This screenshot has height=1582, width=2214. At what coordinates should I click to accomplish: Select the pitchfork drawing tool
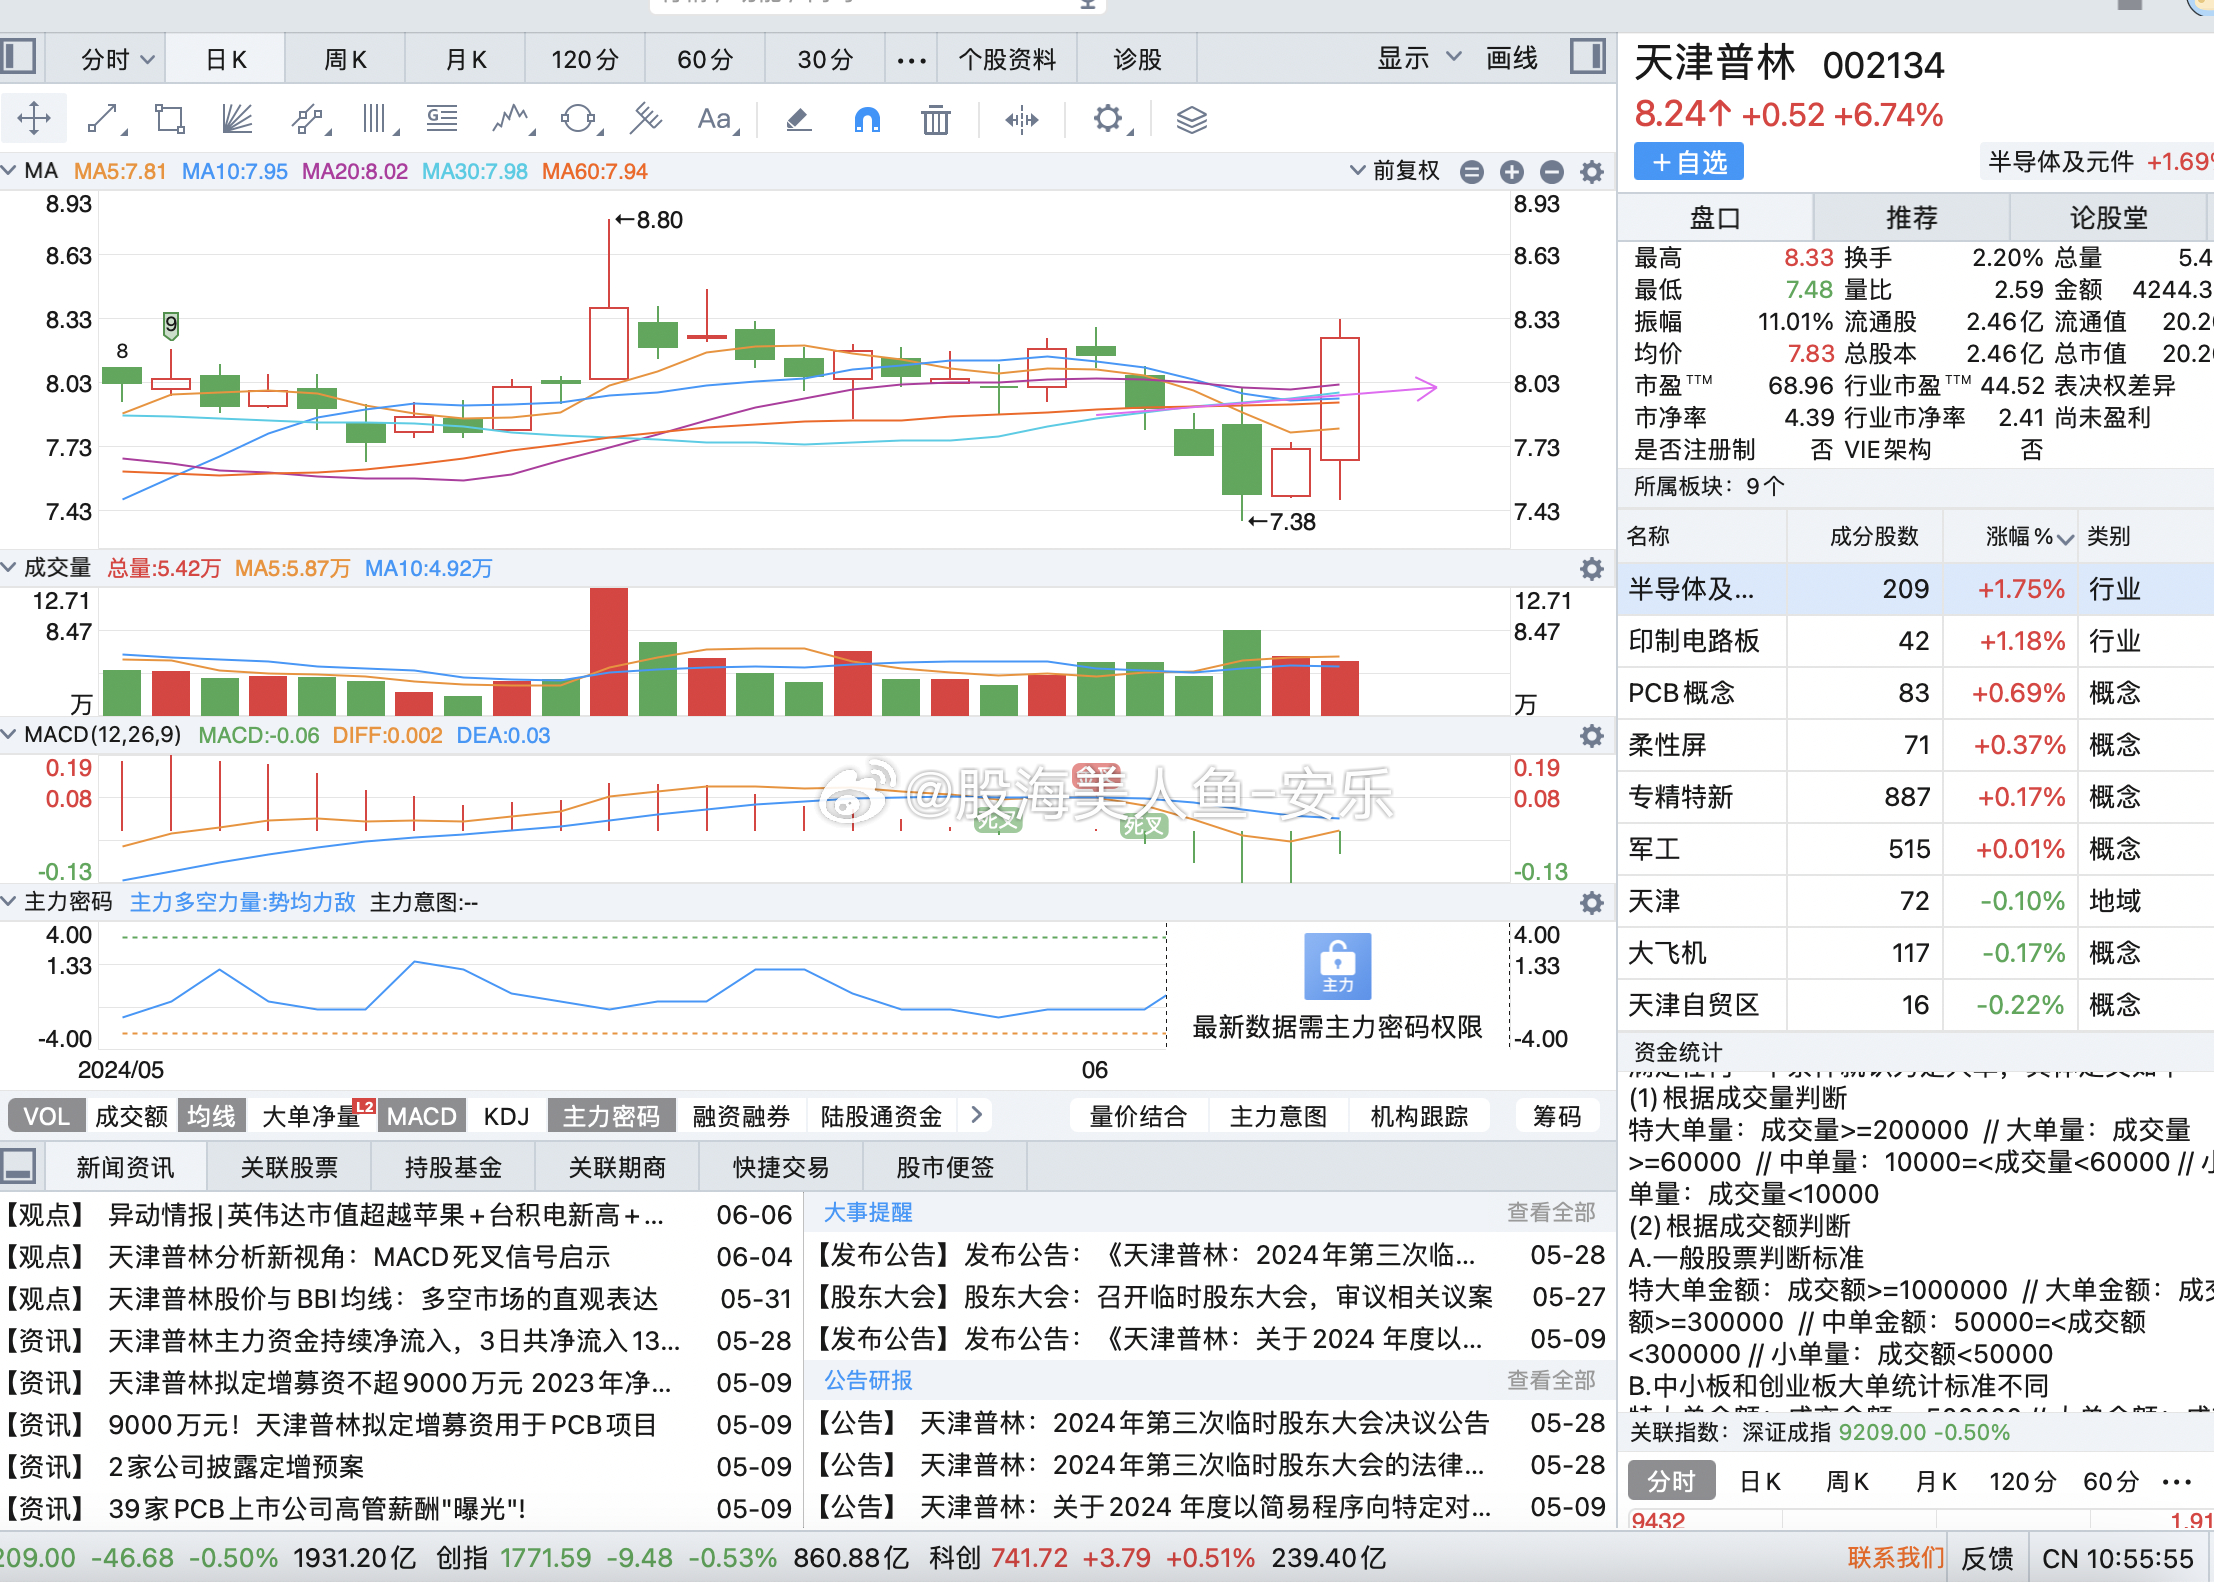(646, 119)
